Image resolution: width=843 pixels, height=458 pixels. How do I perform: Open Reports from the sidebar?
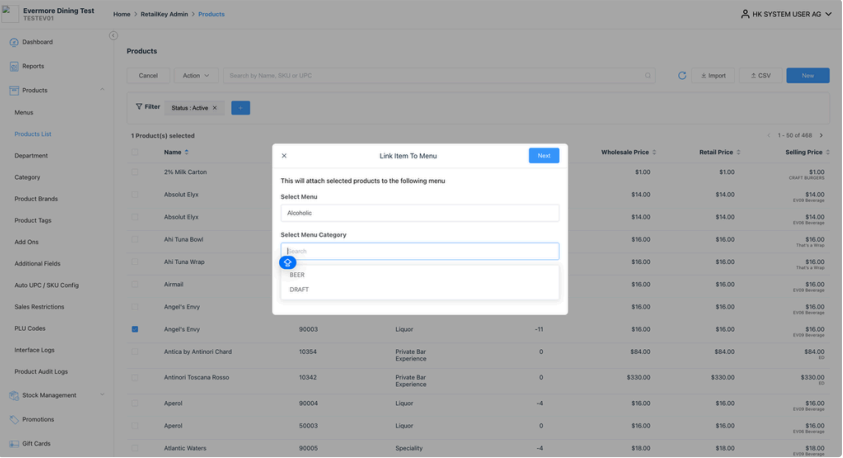click(x=33, y=66)
